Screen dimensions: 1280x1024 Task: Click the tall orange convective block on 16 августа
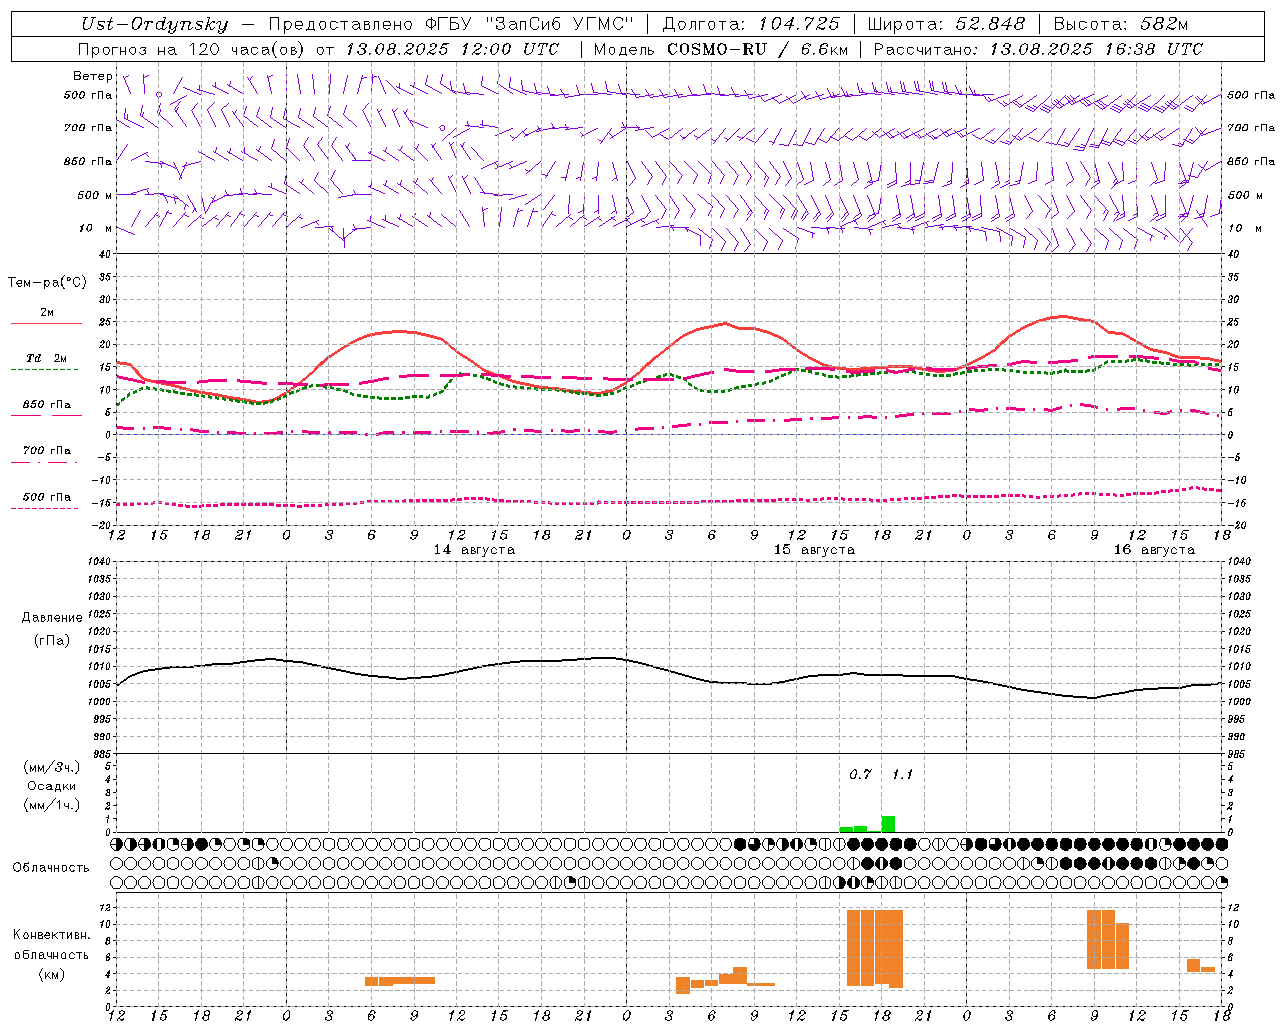[1108, 939]
